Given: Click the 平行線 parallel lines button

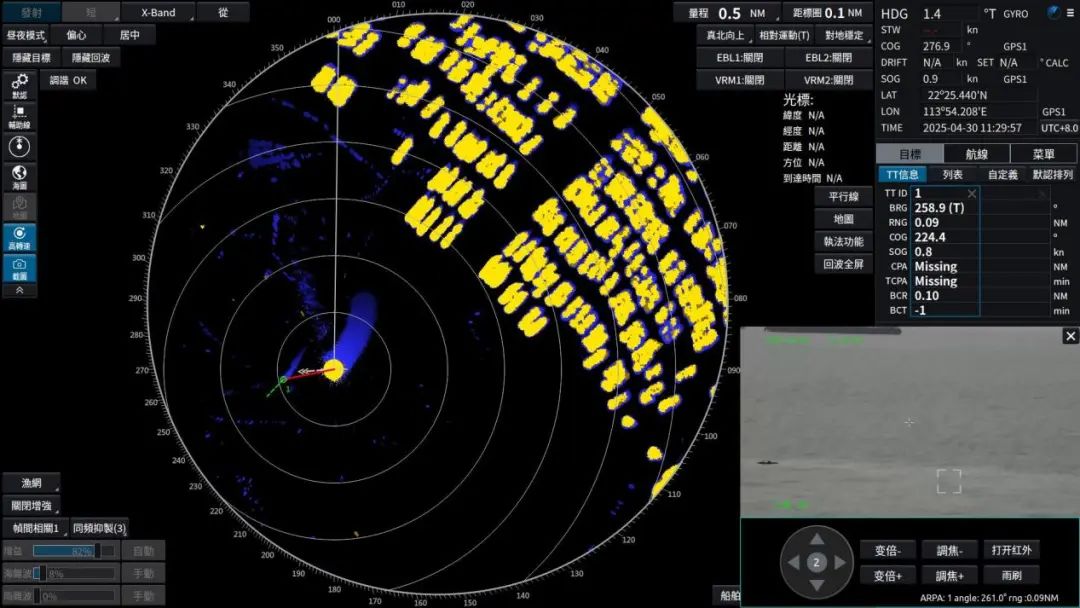Looking at the screenshot, I should pyautogui.click(x=844, y=197).
